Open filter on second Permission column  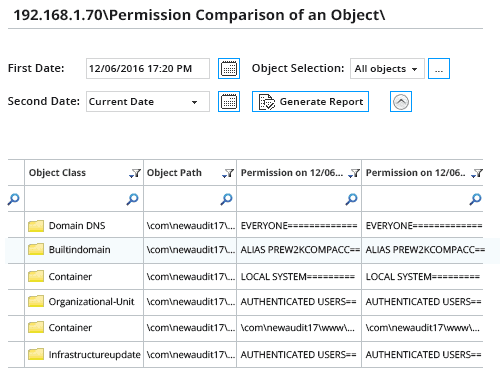(x=477, y=173)
